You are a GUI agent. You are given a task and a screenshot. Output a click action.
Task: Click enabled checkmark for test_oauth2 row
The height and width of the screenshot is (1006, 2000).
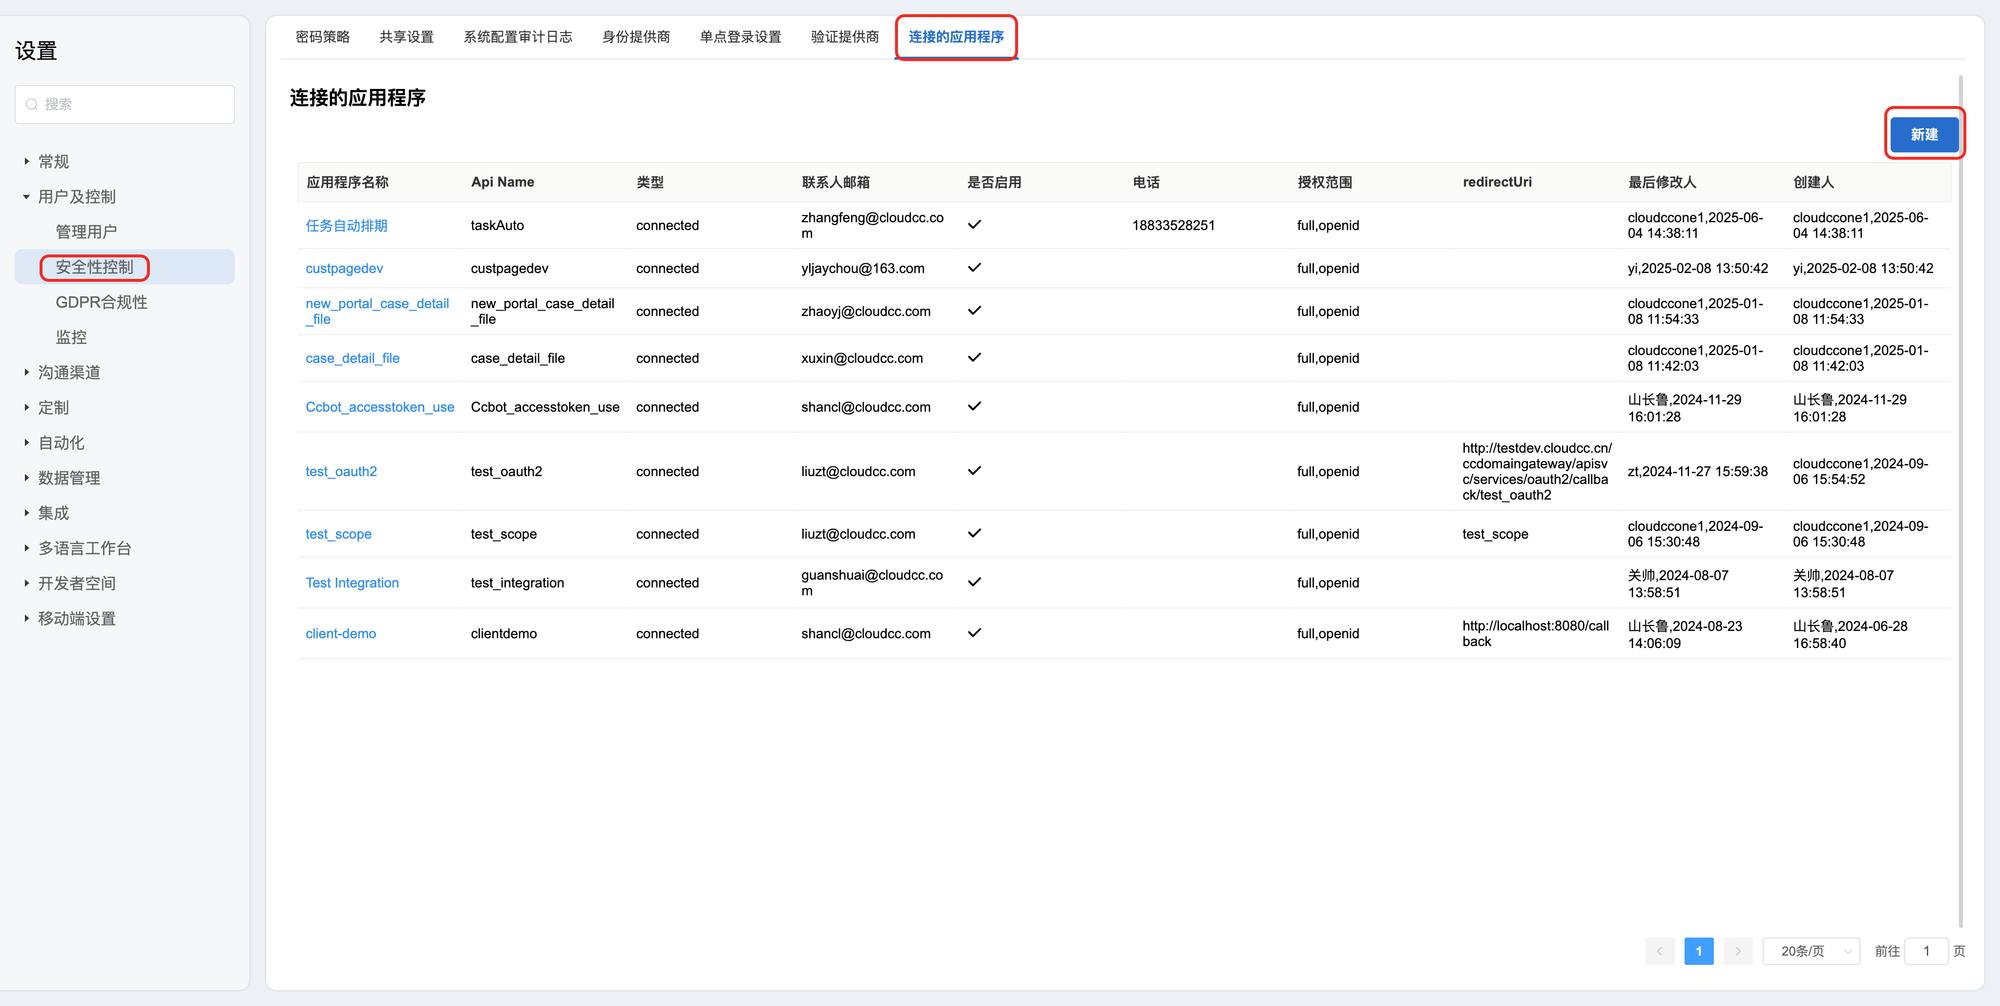[x=974, y=471]
